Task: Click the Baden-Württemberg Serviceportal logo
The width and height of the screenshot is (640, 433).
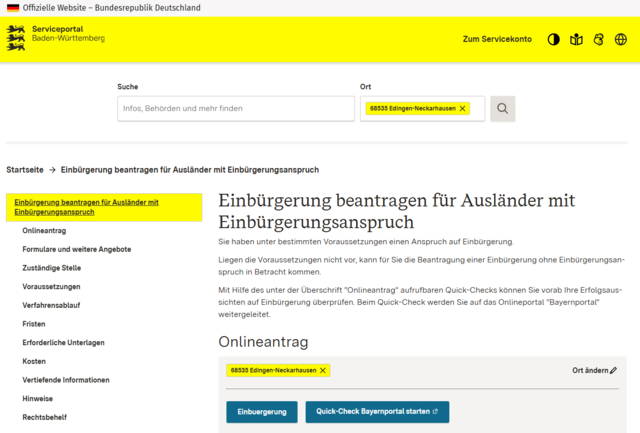Action: point(56,38)
